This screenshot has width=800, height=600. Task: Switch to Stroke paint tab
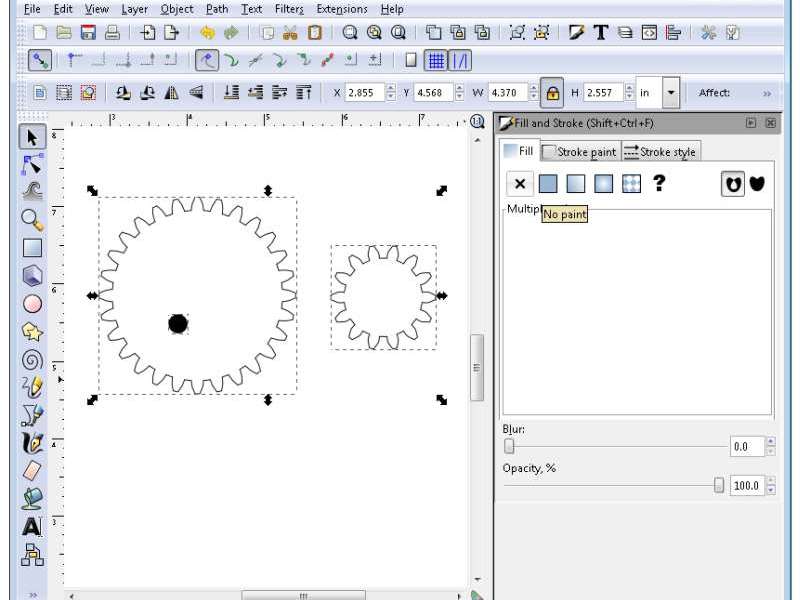pos(580,152)
